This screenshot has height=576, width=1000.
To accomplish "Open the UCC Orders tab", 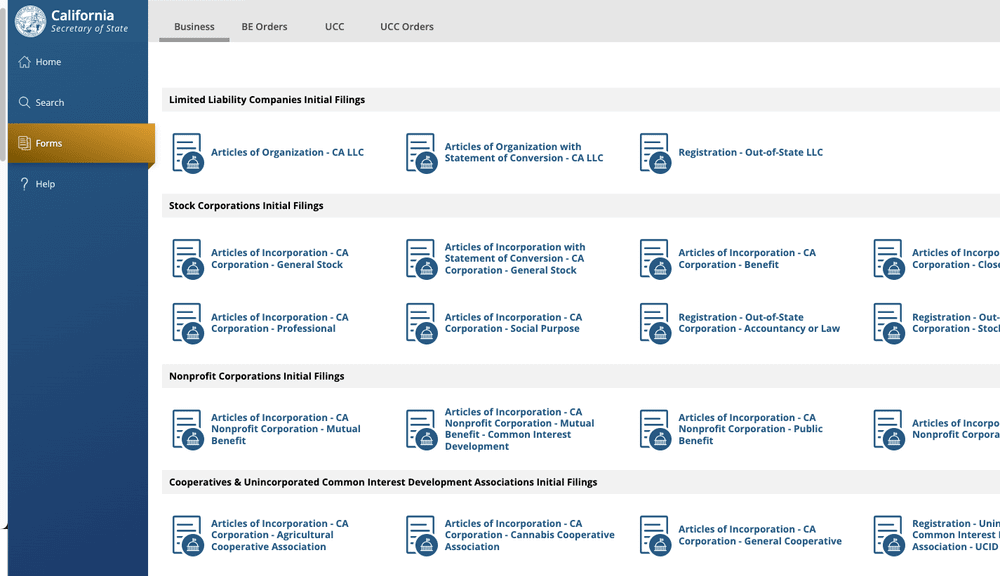I will tap(407, 27).
